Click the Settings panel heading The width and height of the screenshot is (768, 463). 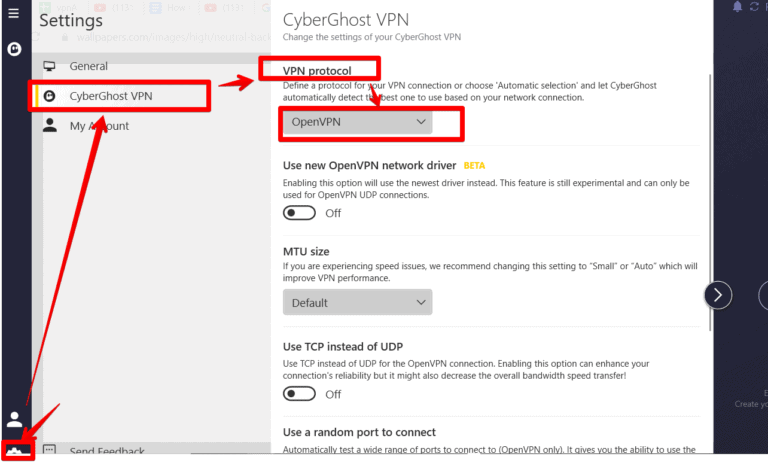pyautogui.click(x=71, y=20)
